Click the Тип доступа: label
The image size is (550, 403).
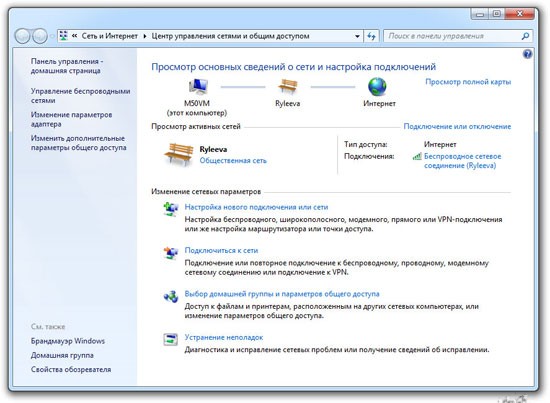click(365, 144)
